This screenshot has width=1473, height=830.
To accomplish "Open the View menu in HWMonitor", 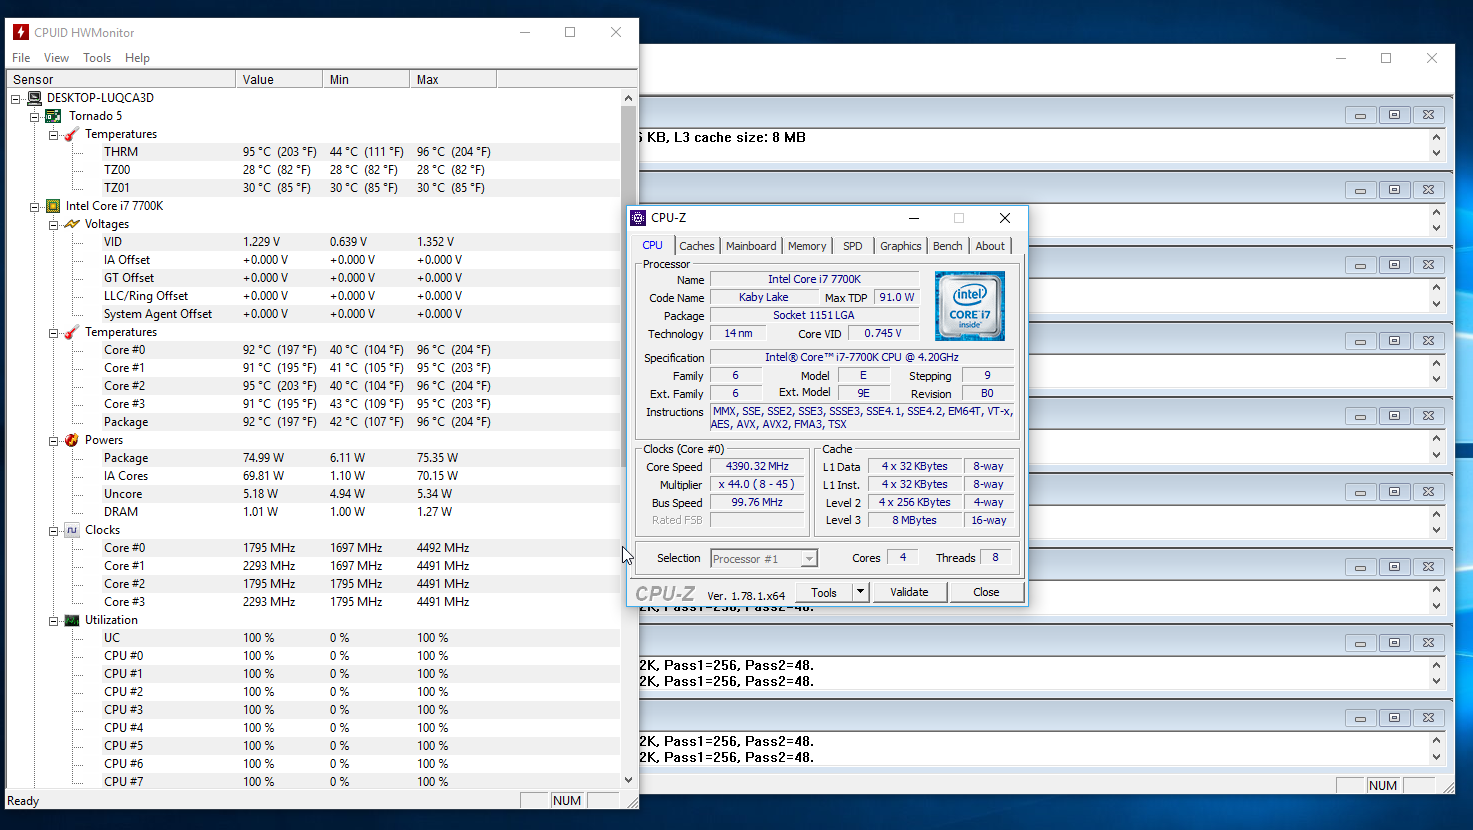I will pos(57,58).
